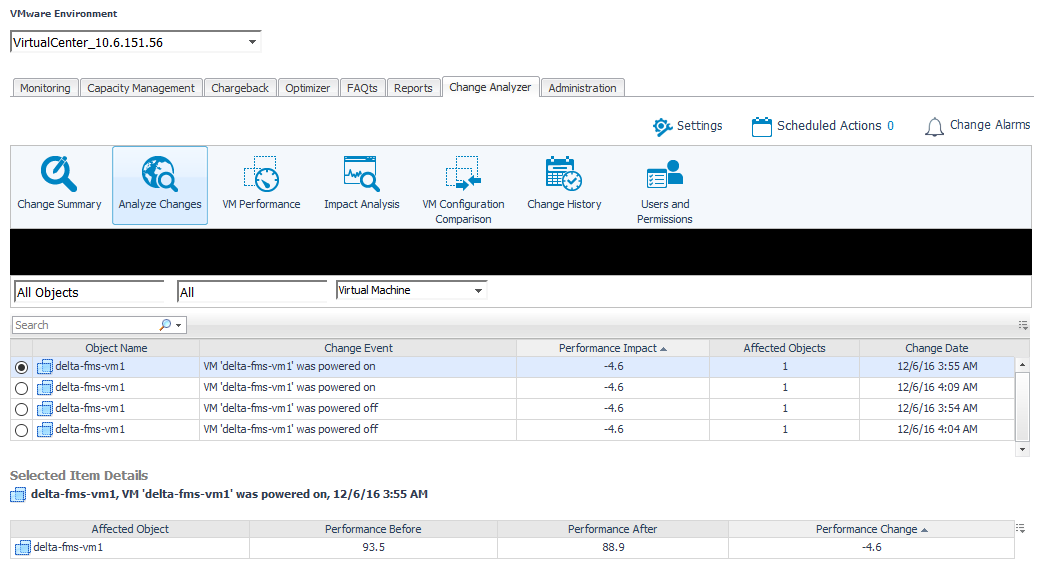
Task: Click the table scrollbar up arrow
Action: coord(1022,365)
